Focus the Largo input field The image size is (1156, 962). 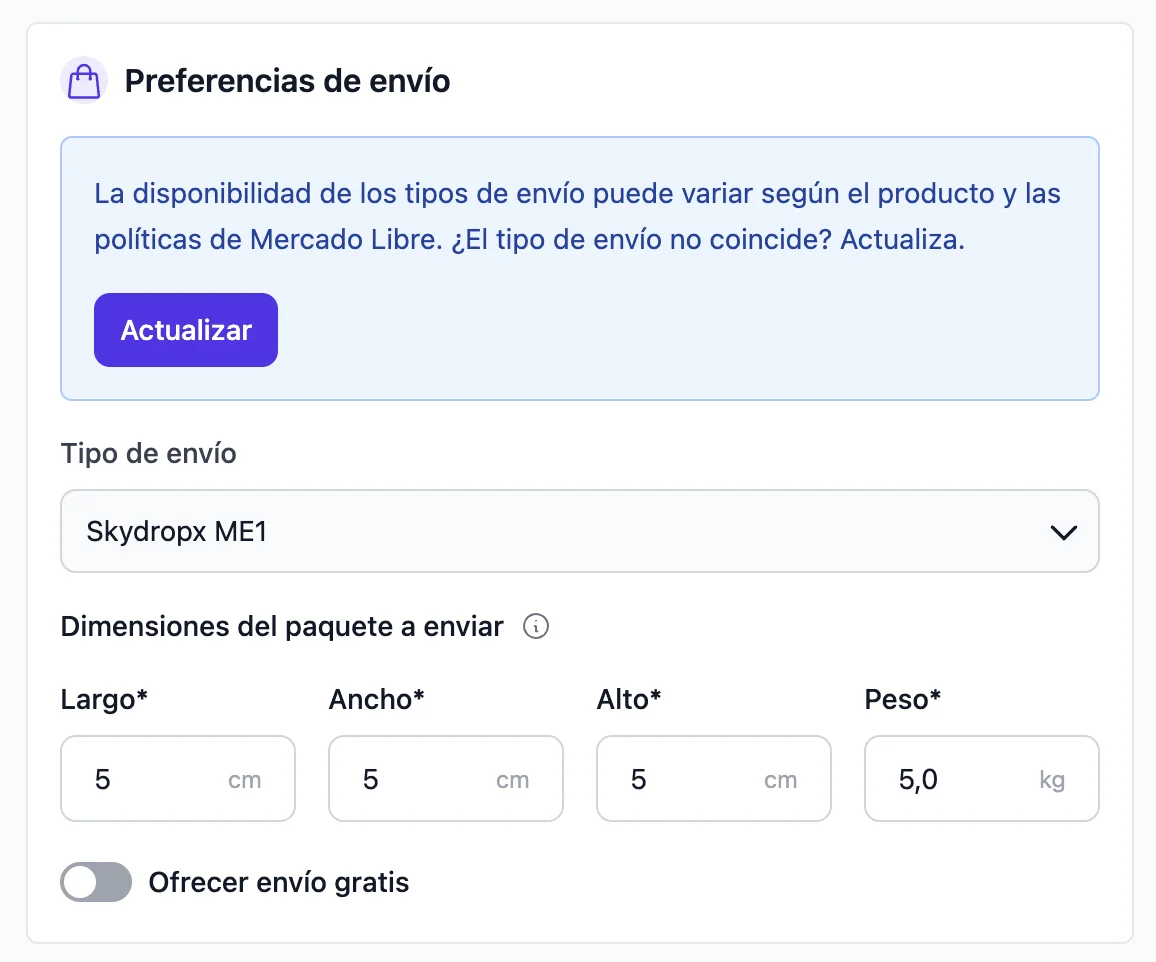click(x=178, y=778)
